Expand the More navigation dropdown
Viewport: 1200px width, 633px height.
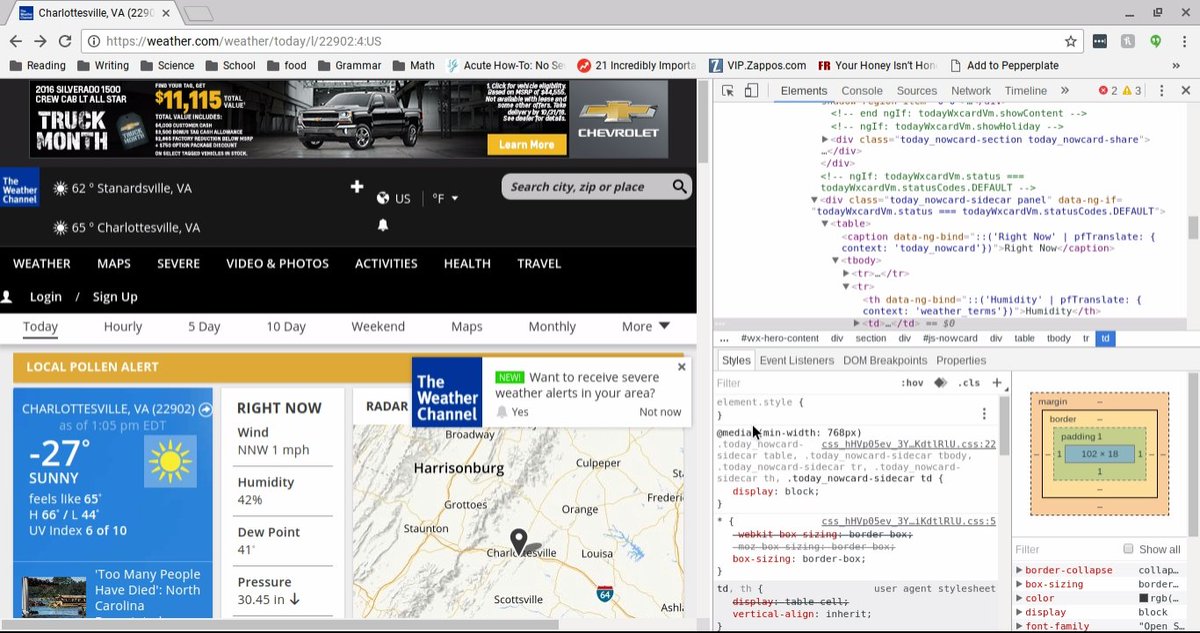pos(645,326)
